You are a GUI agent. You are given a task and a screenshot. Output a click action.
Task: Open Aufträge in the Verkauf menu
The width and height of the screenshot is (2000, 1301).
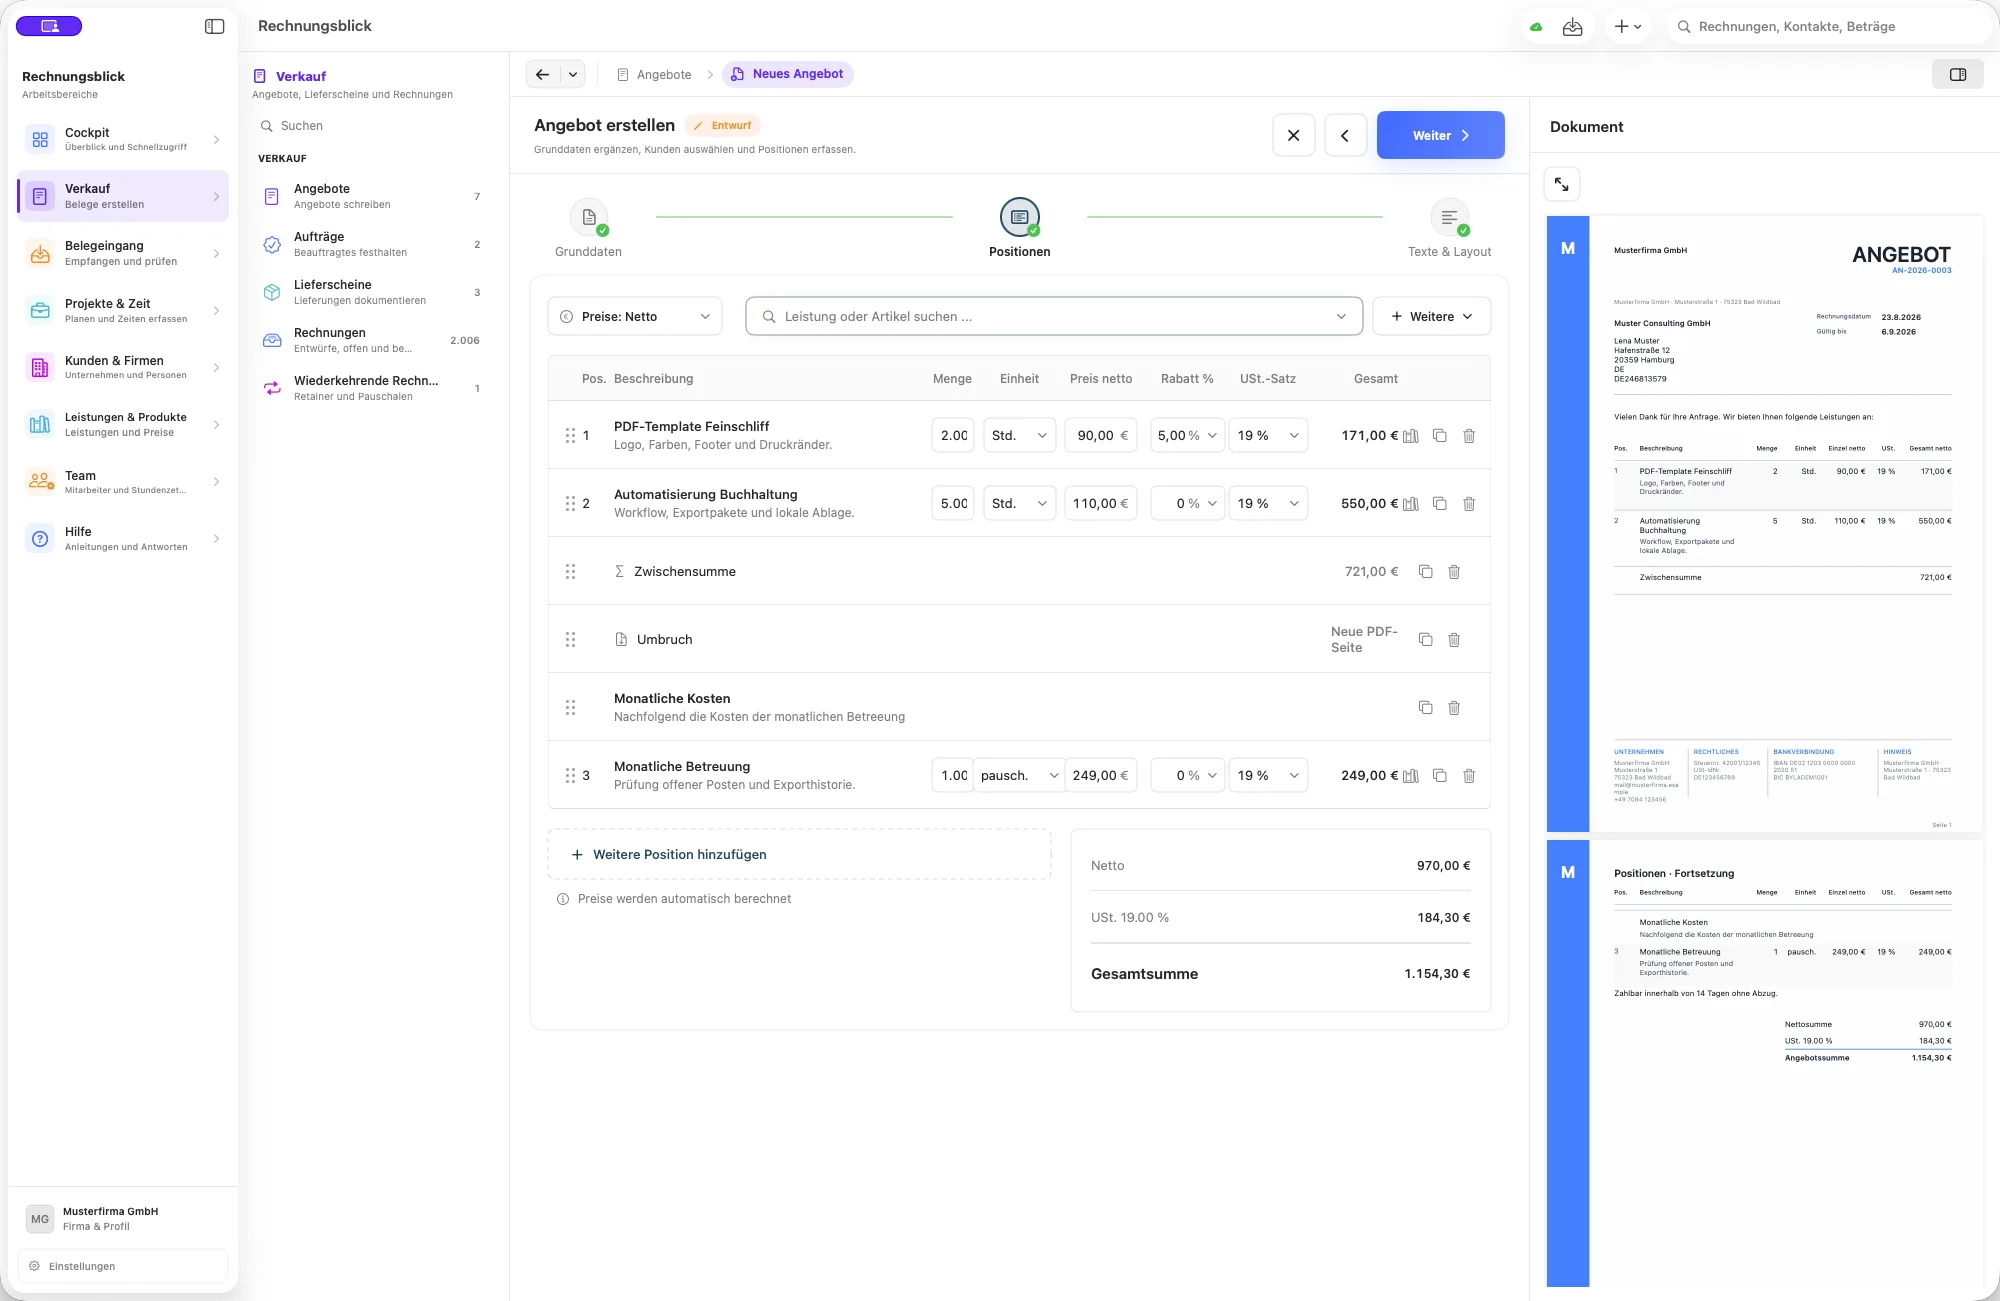point(372,244)
